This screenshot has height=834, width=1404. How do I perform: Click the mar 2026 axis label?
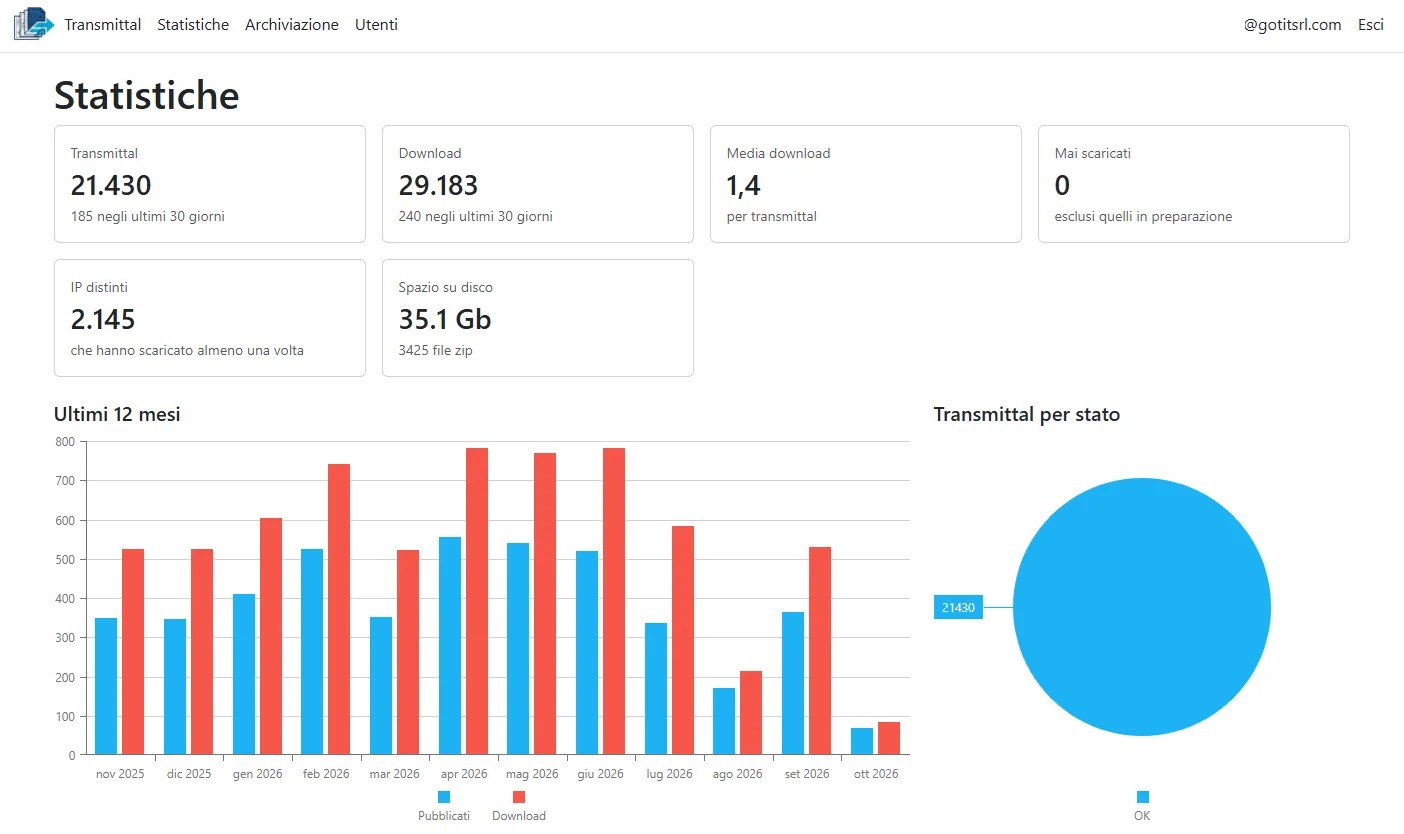pyautogui.click(x=394, y=774)
